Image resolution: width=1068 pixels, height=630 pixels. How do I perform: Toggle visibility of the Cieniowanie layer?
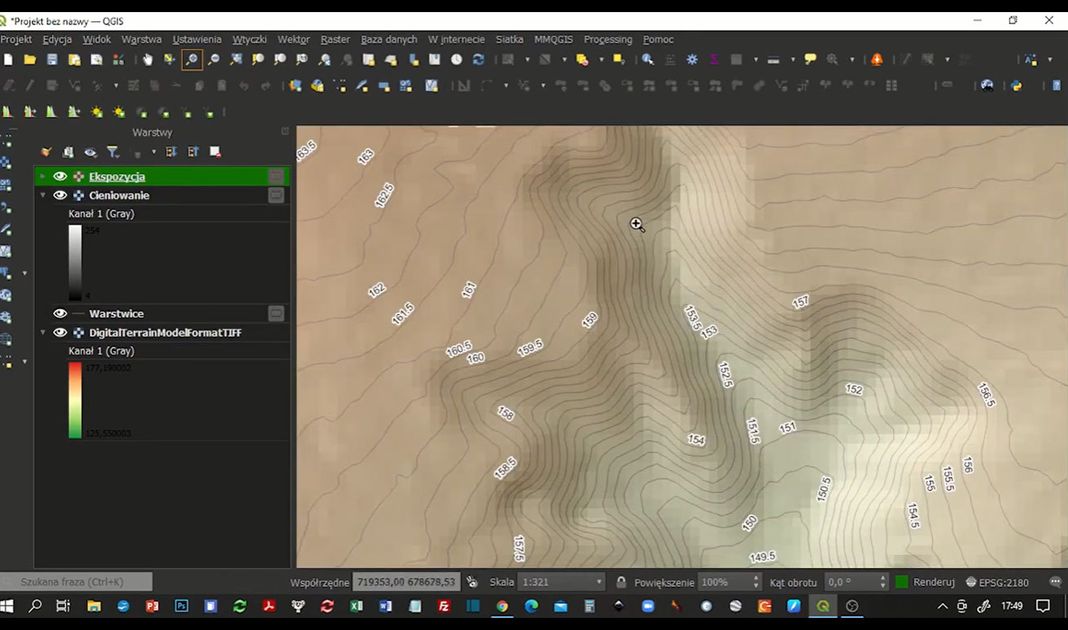(x=60, y=196)
